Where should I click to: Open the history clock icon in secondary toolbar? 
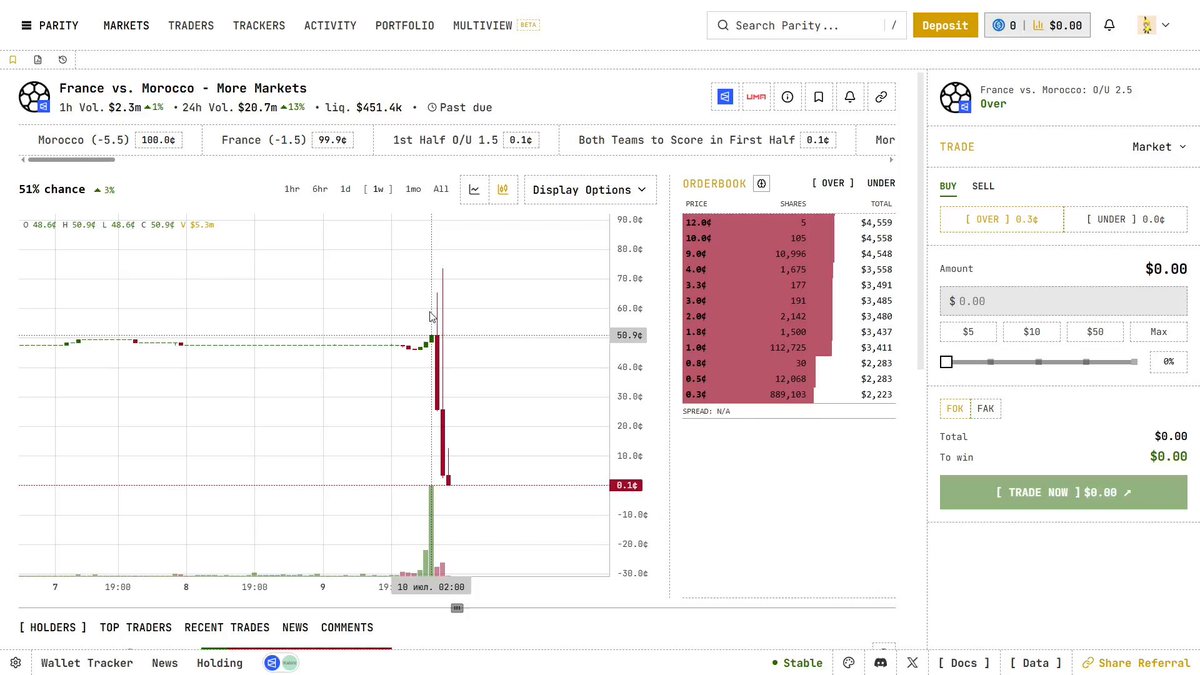click(x=63, y=60)
